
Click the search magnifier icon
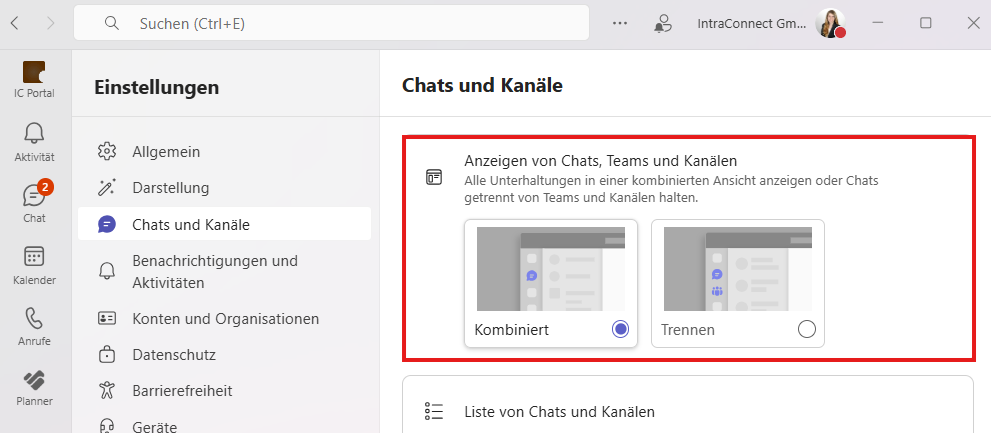click(112, 23)
